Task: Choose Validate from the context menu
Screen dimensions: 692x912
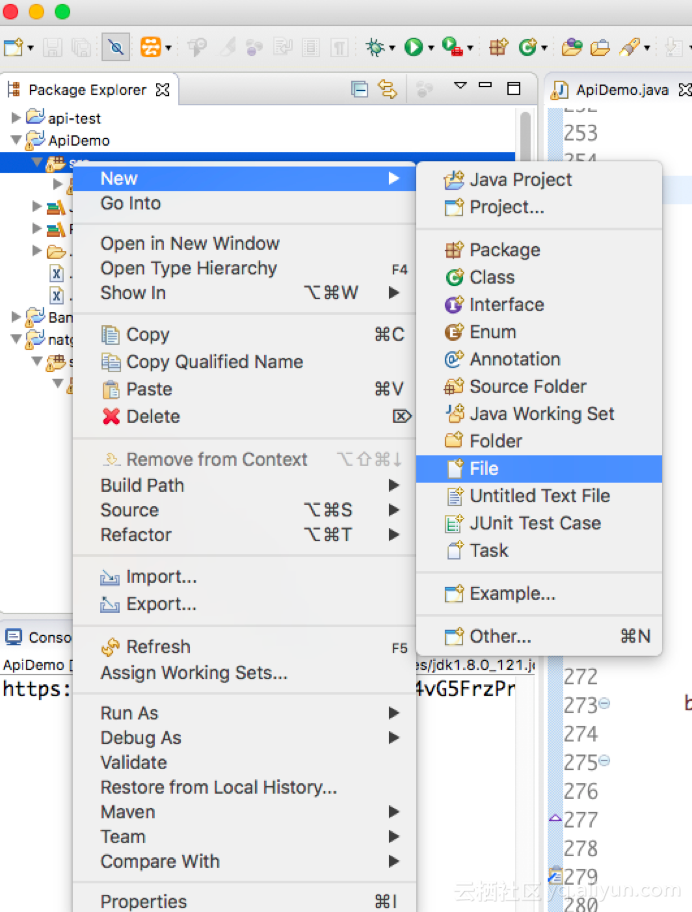Action: [244, 763]
